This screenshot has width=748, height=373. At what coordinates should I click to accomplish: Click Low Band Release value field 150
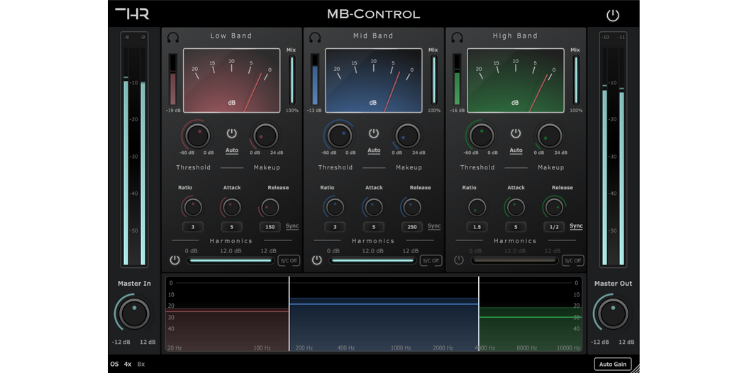pos(270,227)
